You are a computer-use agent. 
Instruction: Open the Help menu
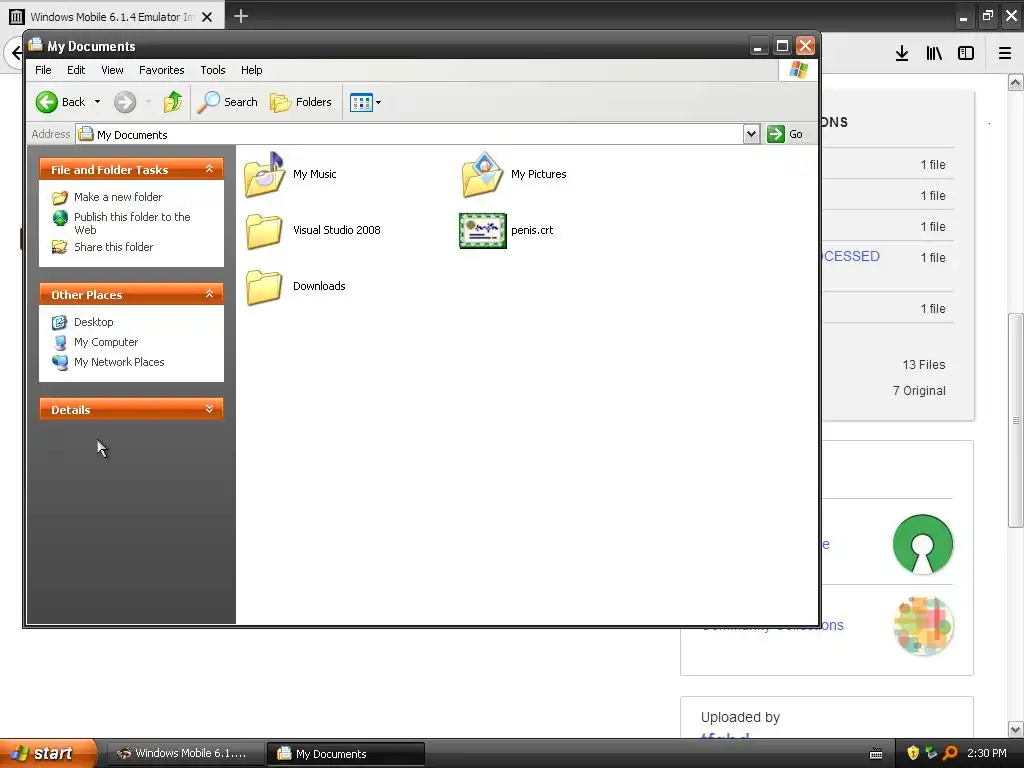tap(251, 70)
